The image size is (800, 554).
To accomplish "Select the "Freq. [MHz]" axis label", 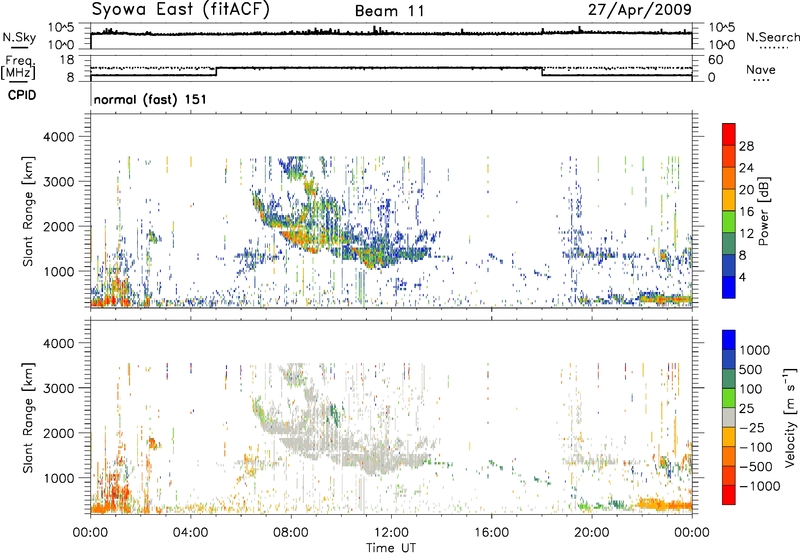I will 18,68.
